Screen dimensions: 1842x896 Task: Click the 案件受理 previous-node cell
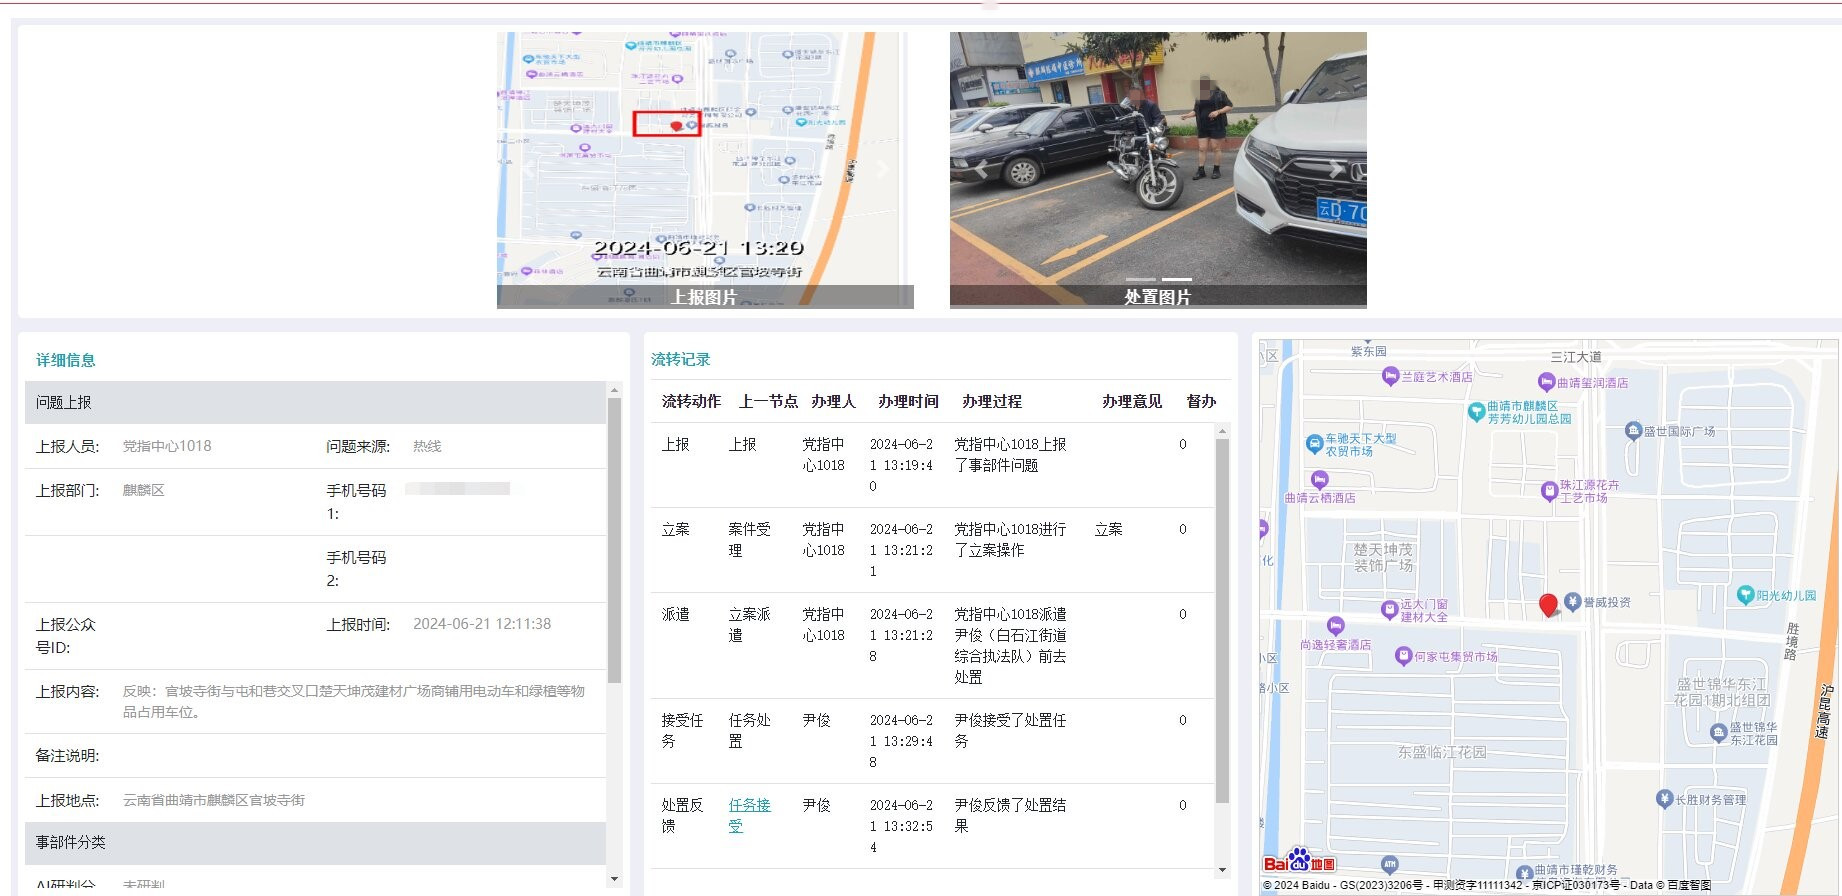(749, 540)
